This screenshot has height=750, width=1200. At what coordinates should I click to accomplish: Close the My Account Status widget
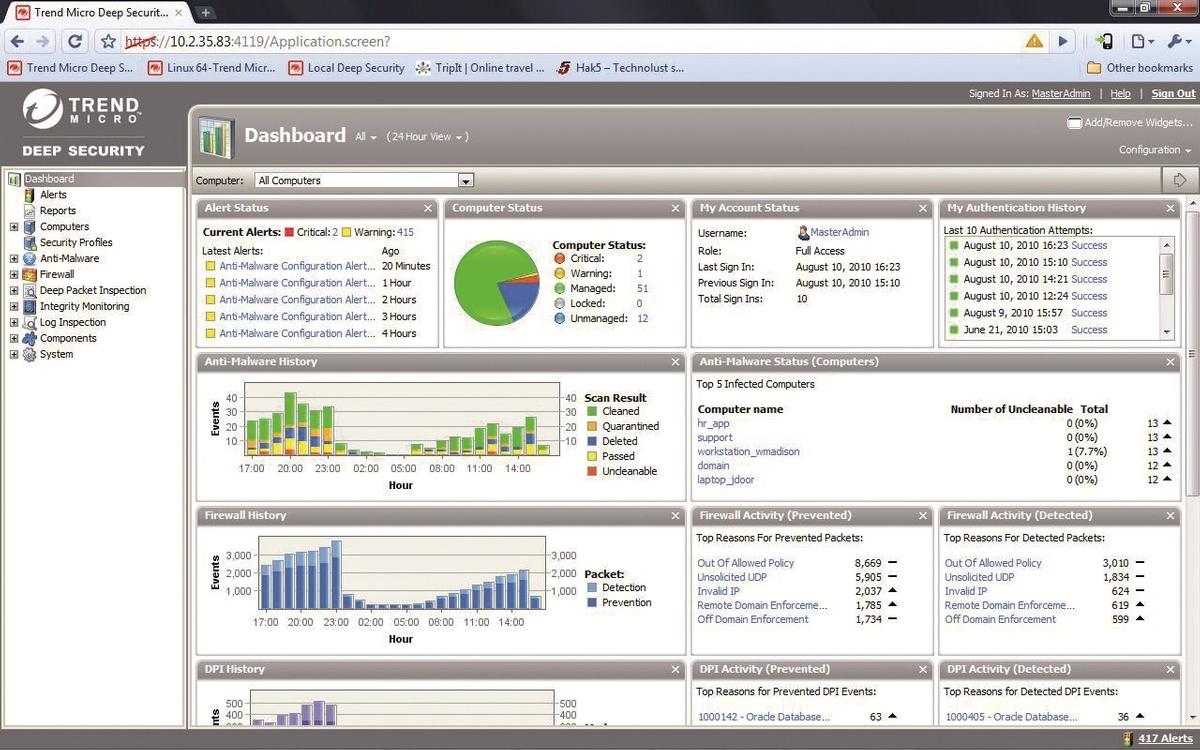923,208
